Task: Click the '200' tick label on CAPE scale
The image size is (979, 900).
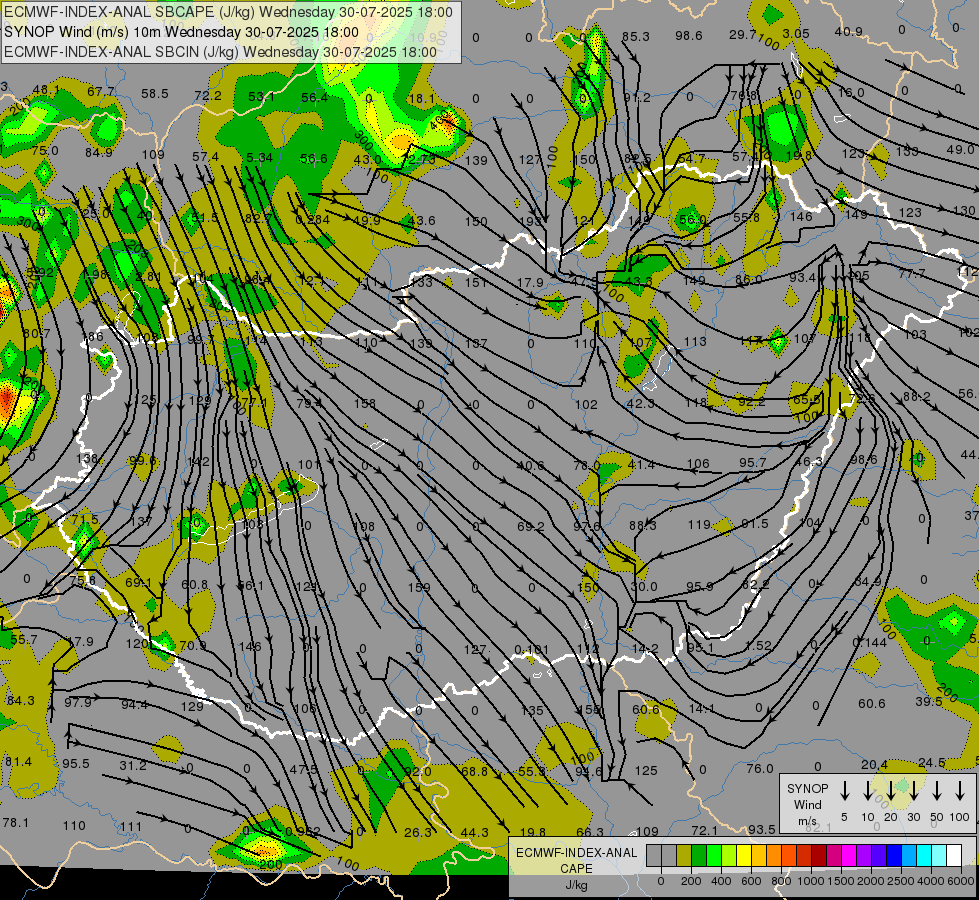Action: [x=691, y=881]
